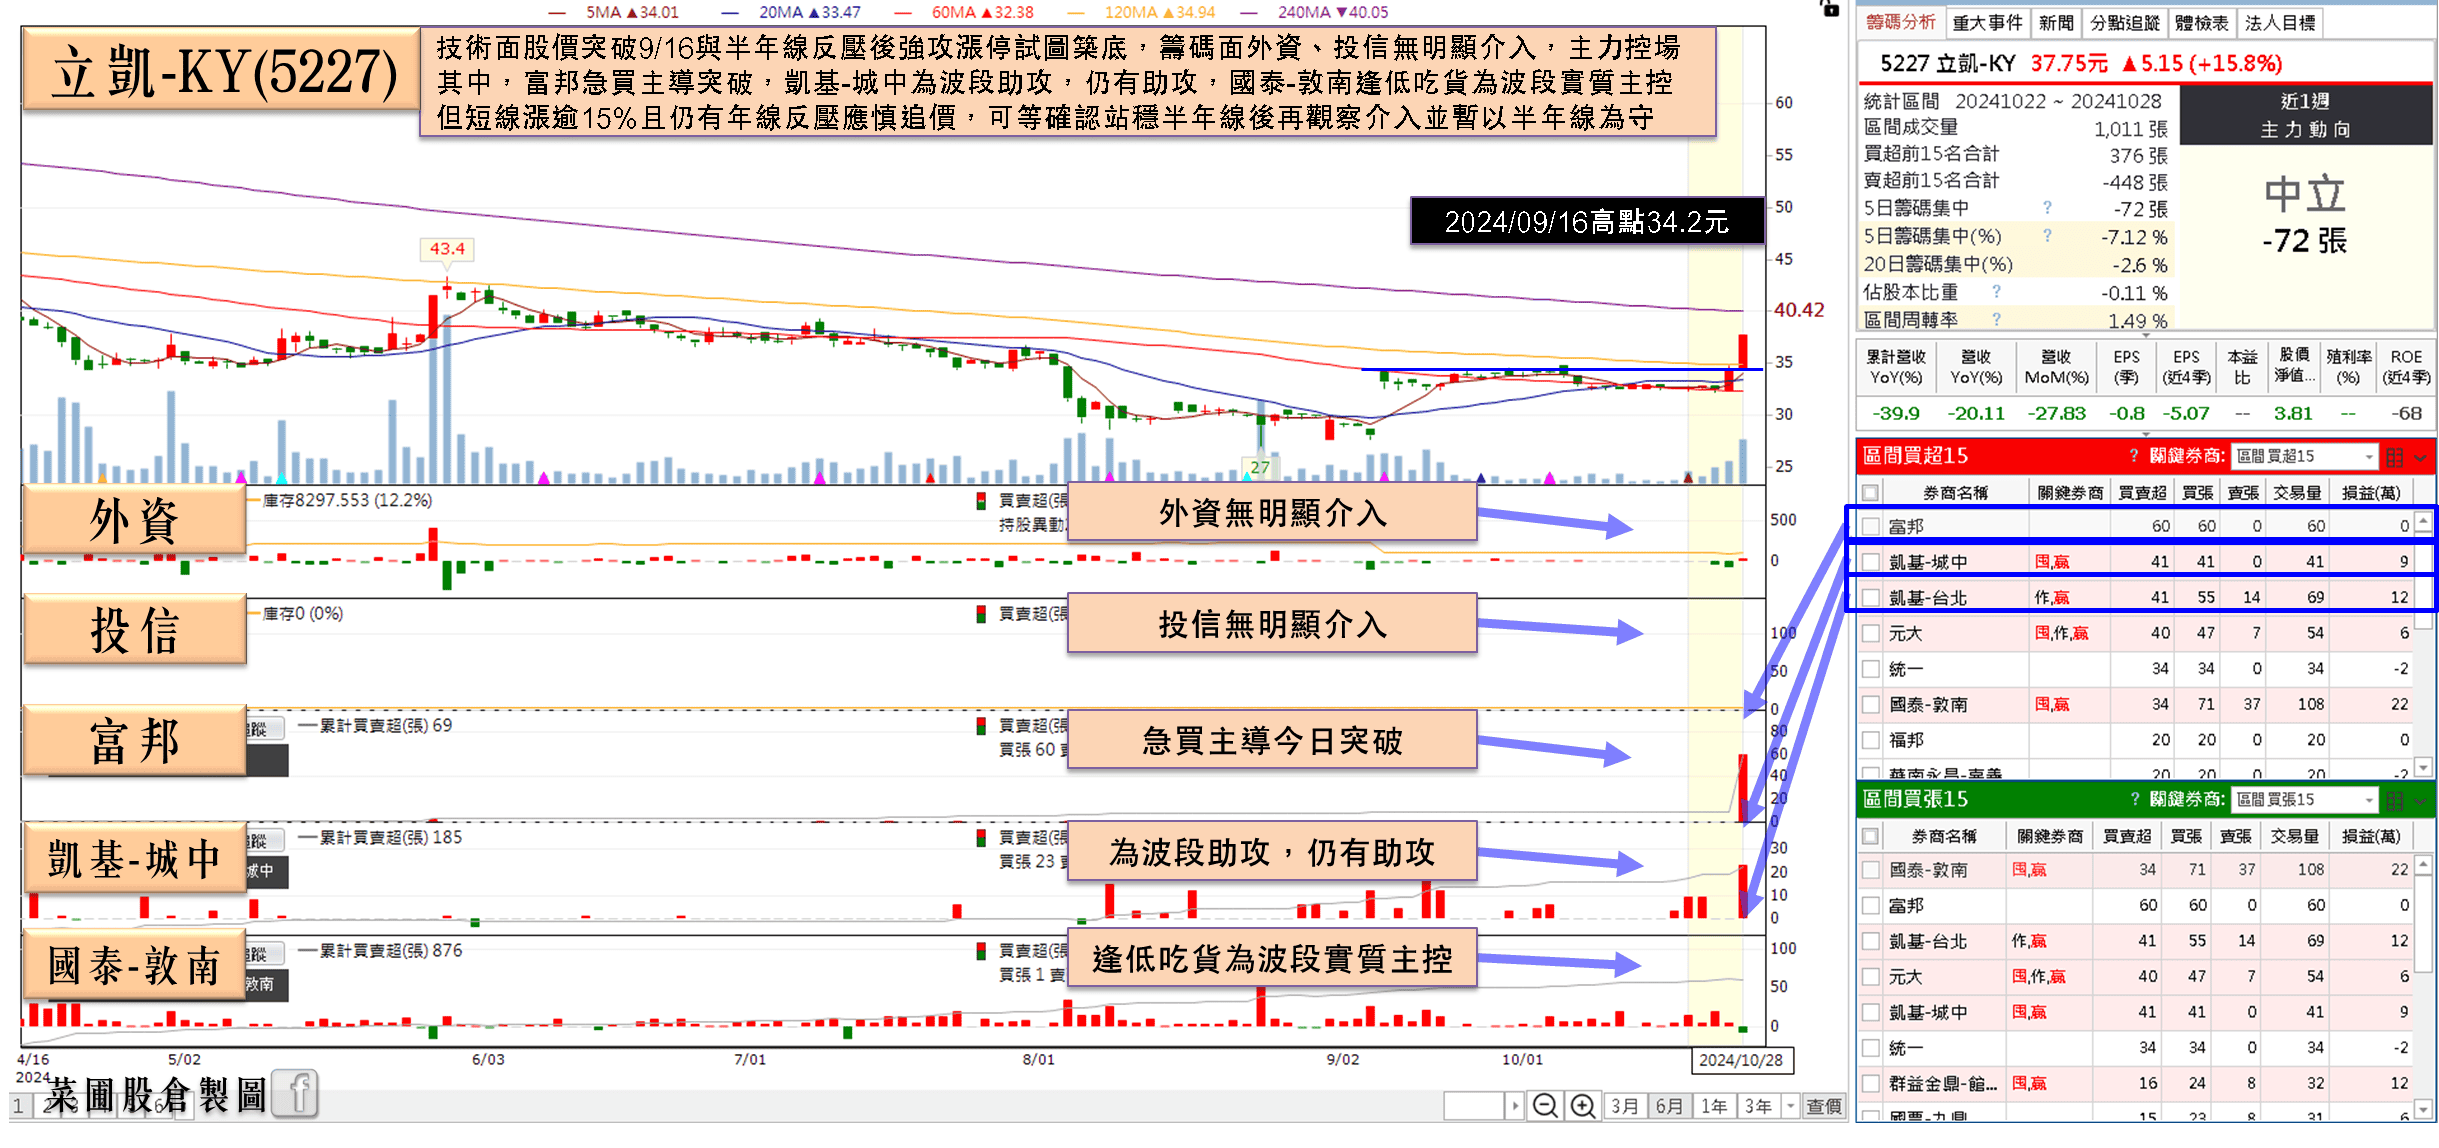Click the 查價 button
The width and height of the screenshot is (2439, 1148).
click(x=1824, y=1105)
